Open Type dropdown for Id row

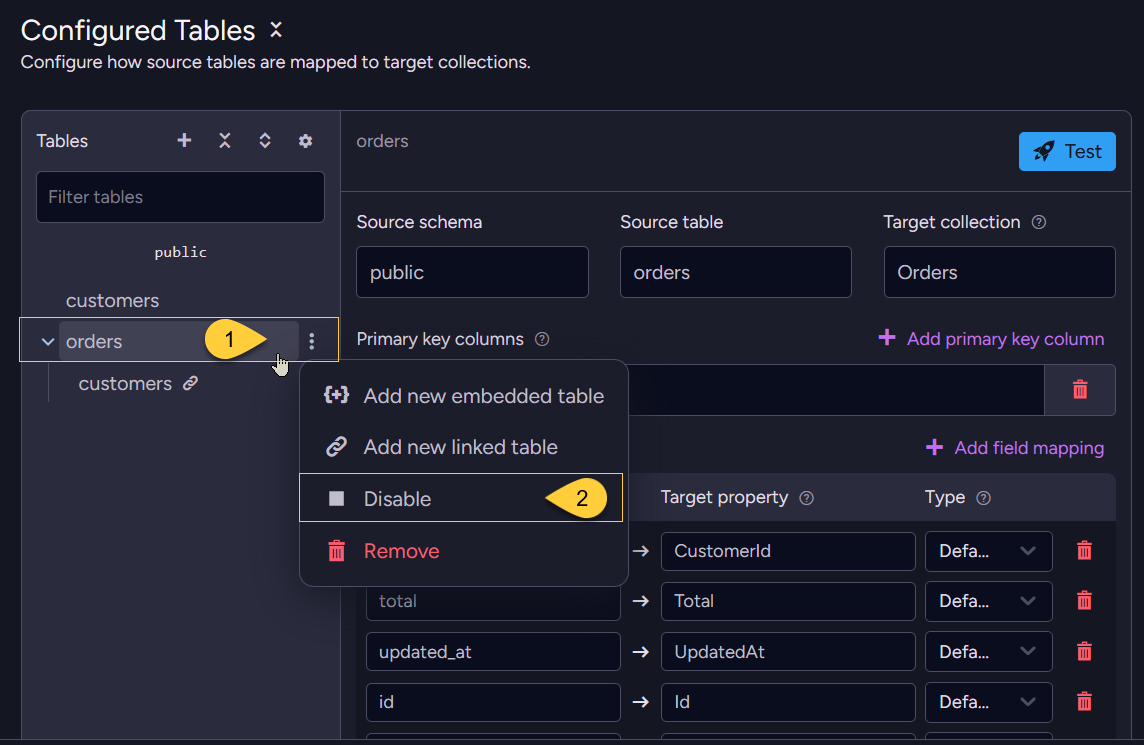click(989, 702)
